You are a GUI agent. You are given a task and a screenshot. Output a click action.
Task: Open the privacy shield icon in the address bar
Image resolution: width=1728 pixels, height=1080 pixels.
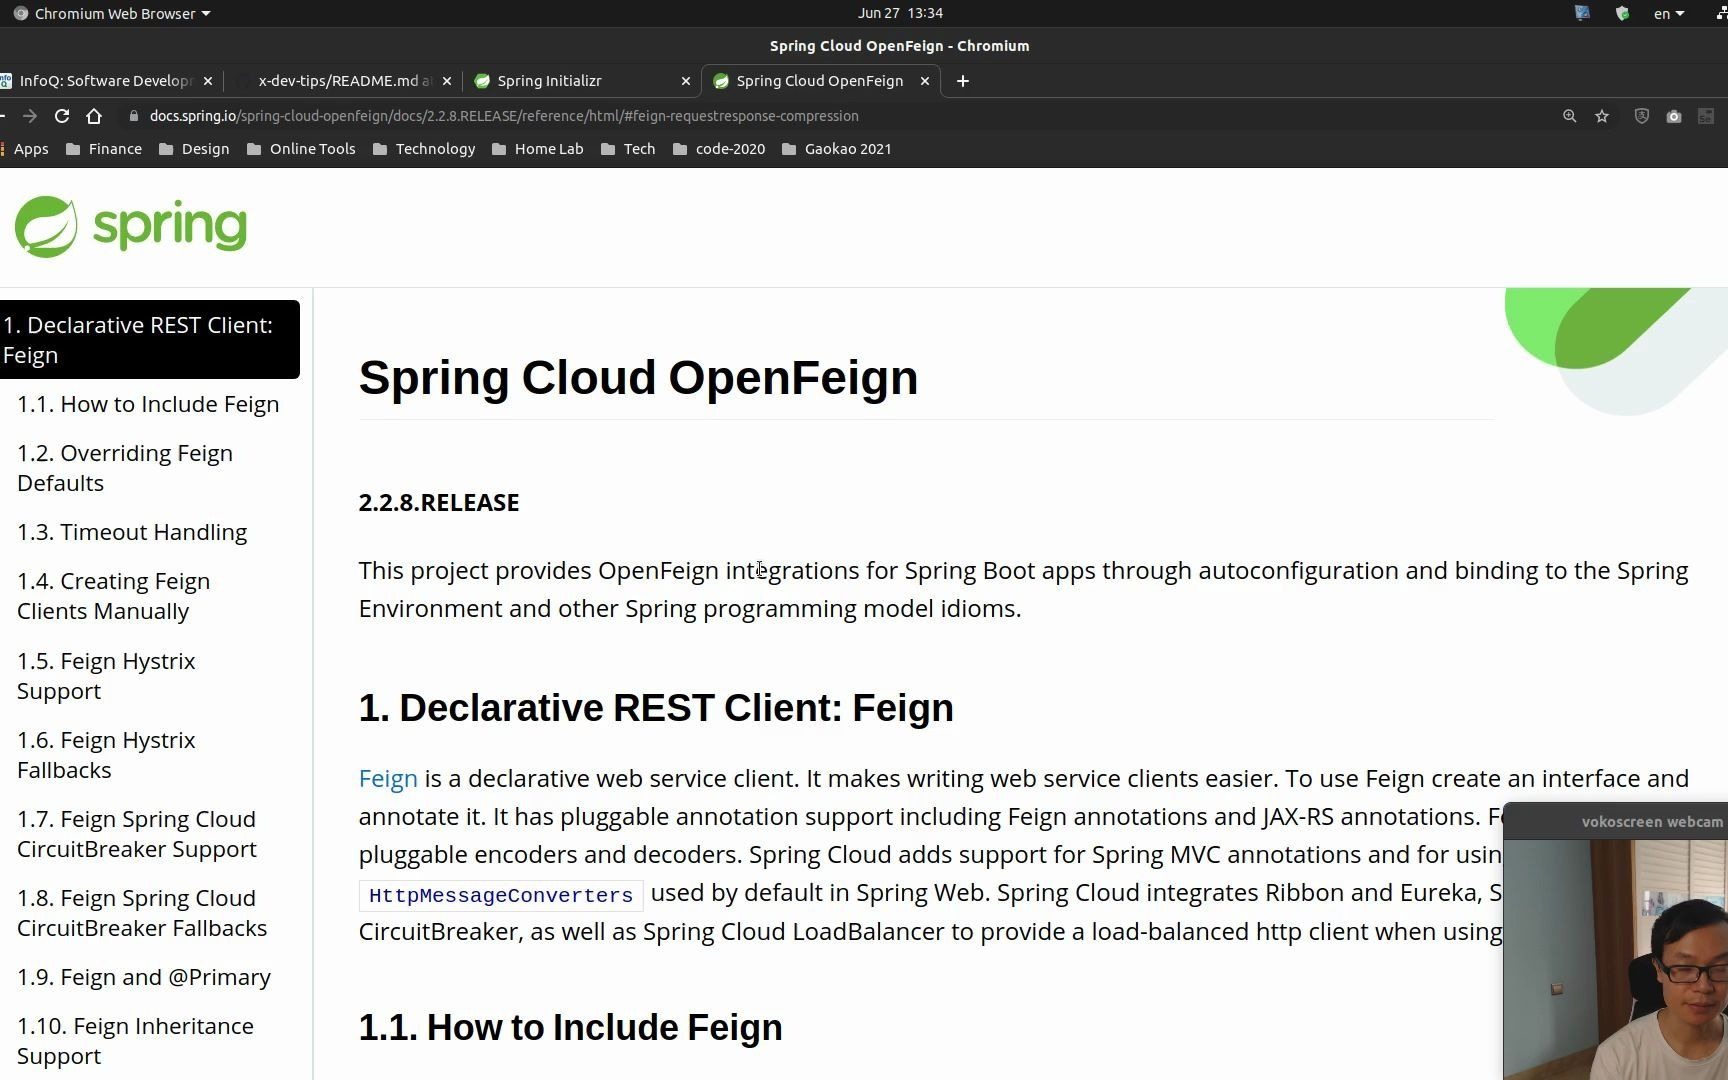pyautogui.click(x=1641, y=116)
